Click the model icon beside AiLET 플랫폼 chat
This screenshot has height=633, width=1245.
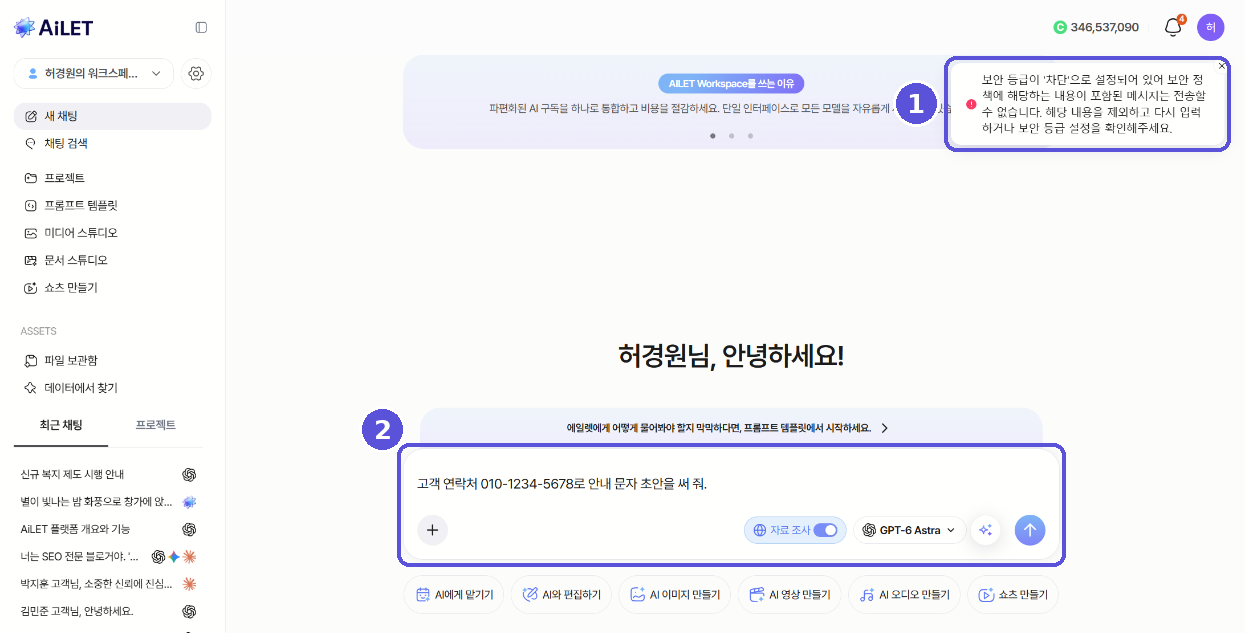click(189, 529)
